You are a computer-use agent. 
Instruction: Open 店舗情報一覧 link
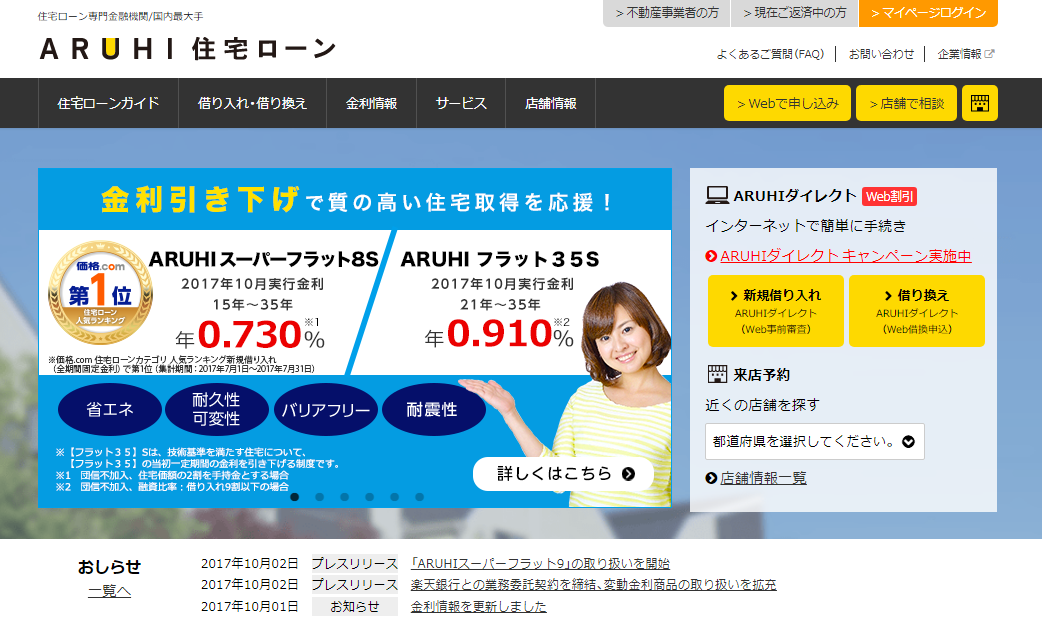pos(764,478)
